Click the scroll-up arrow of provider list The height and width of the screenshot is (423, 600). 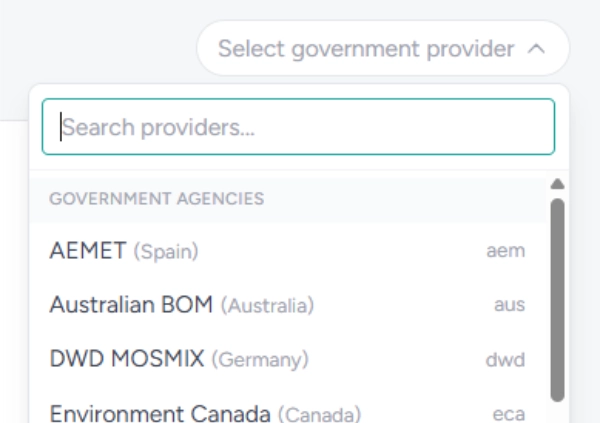pyautogui.click(x=558, y=184)
